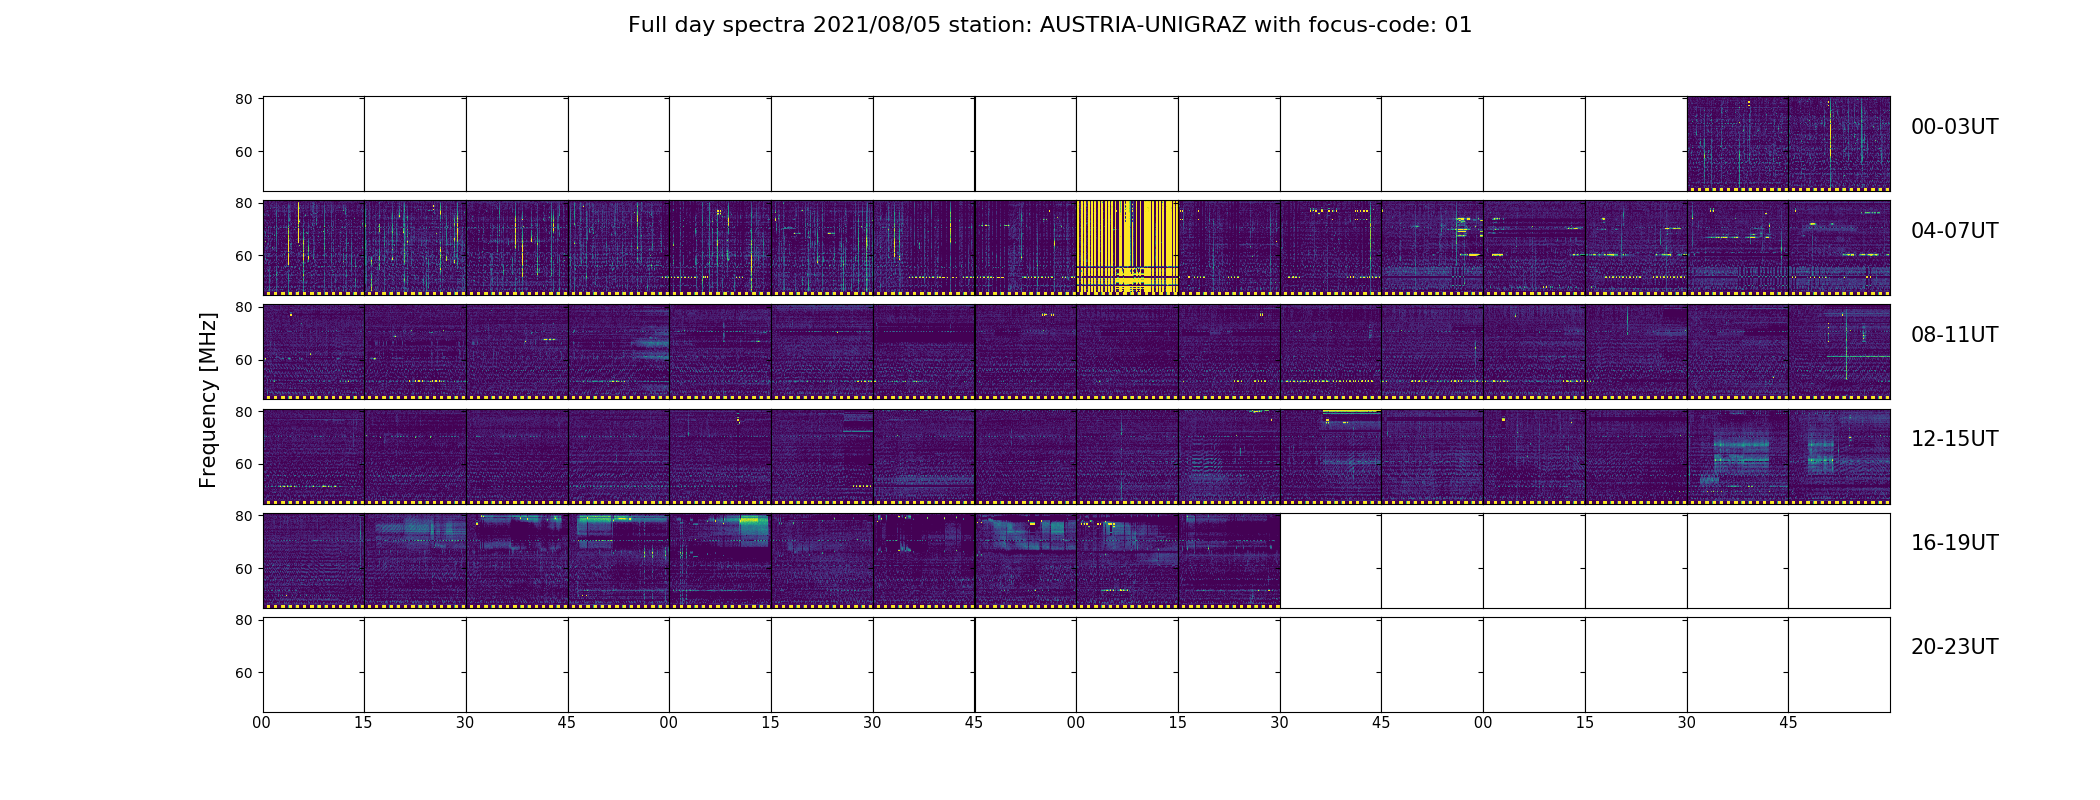Image resolution: width=2100 pixels, height=800 pixels.
Task: Select the "12-15UT" row label
Action: point(1954,439)
